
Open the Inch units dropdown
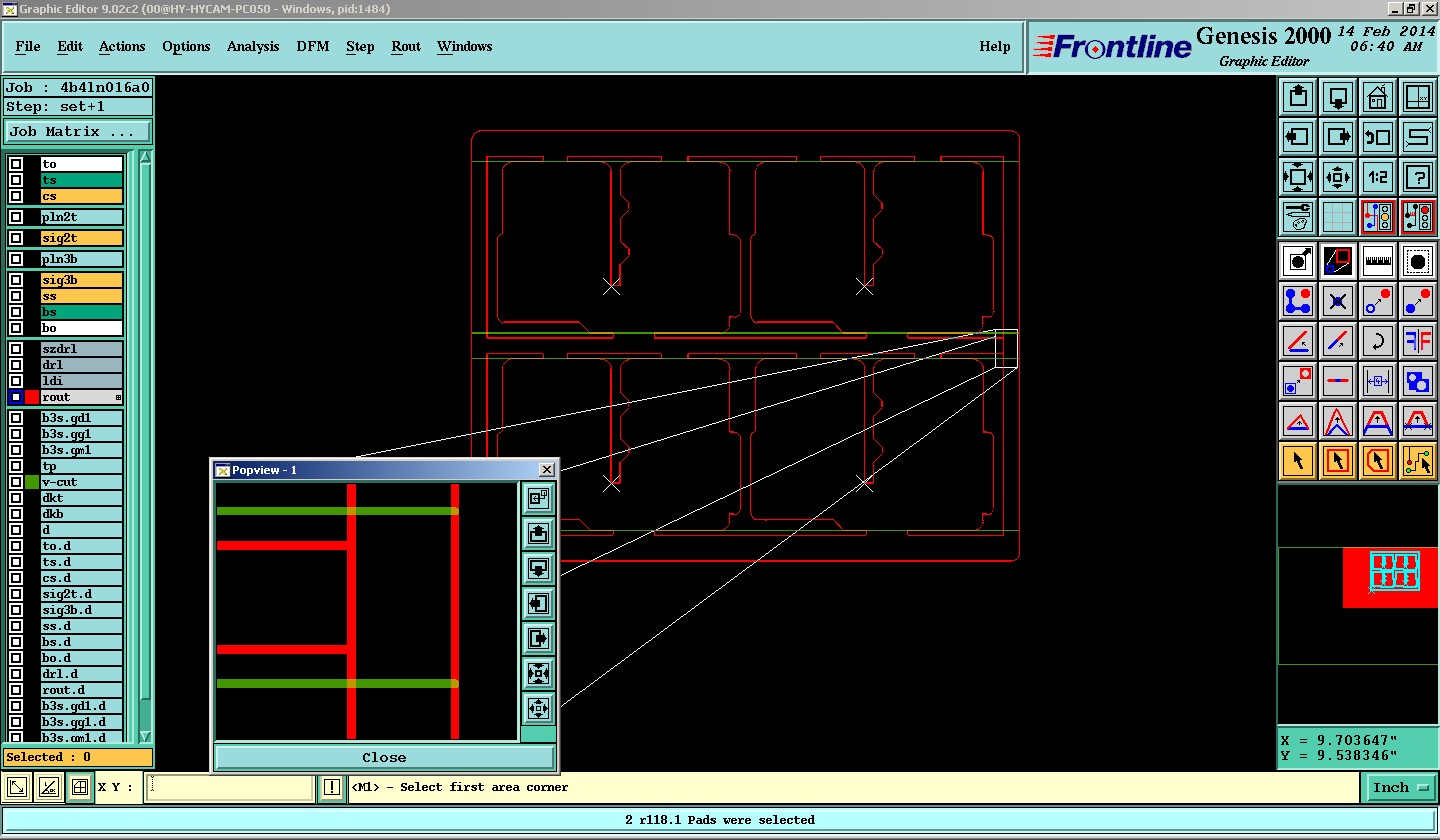[1400, 788]
